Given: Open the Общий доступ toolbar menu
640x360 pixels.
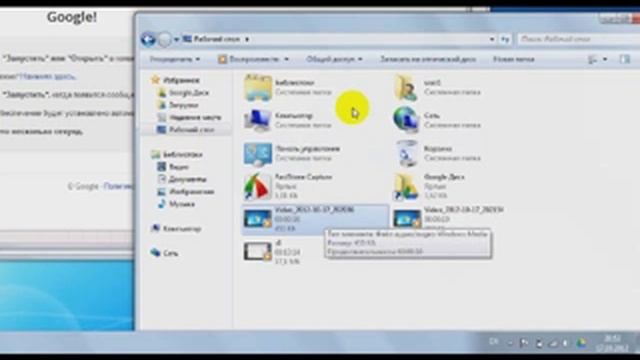Looking at the screenshot, I should [334, 59].
